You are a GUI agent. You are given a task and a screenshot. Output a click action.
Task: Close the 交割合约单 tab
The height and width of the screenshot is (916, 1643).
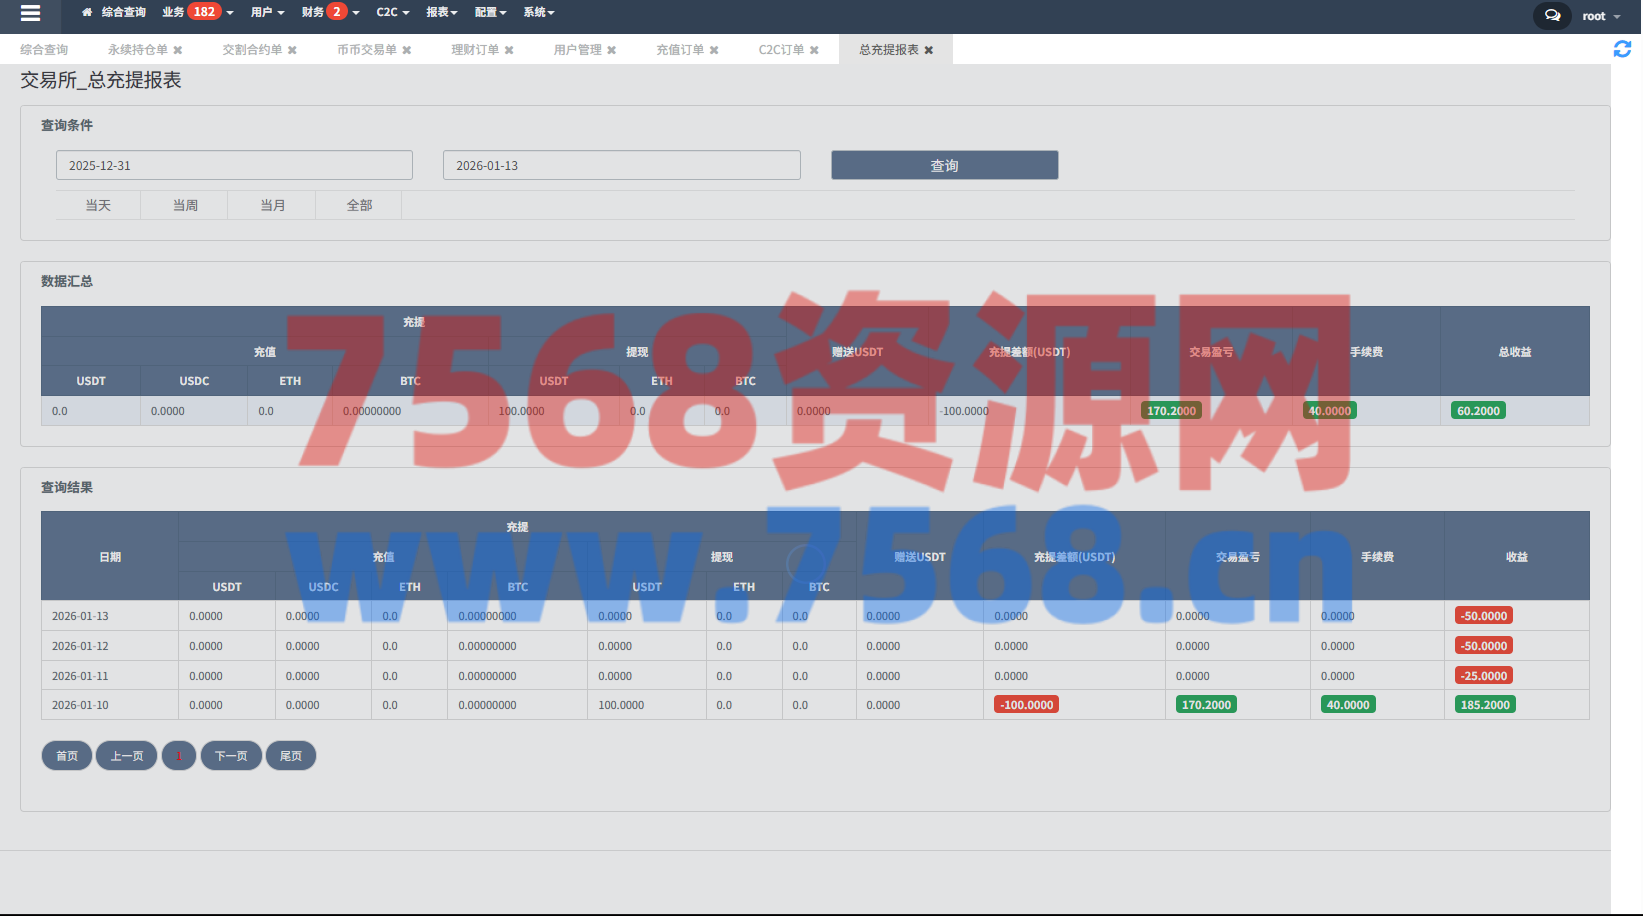pos(292,50)
